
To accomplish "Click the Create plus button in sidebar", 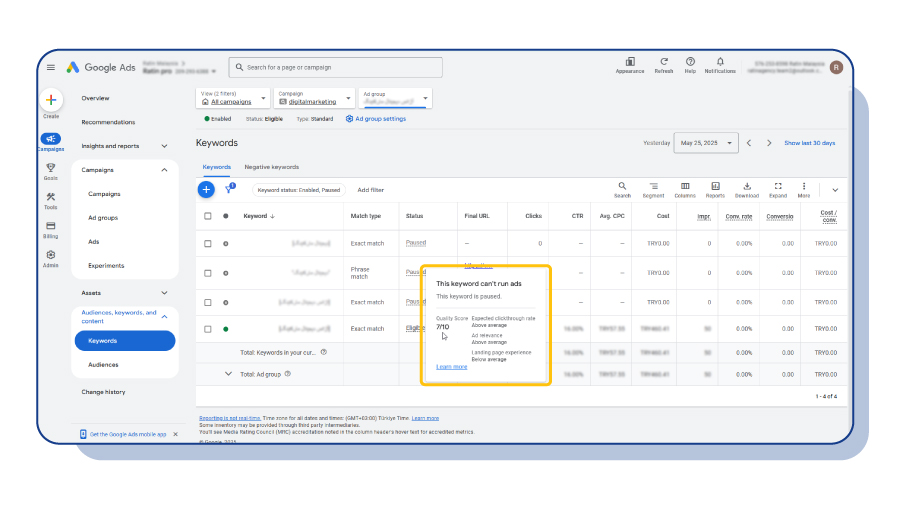I will tap(51, 100).
